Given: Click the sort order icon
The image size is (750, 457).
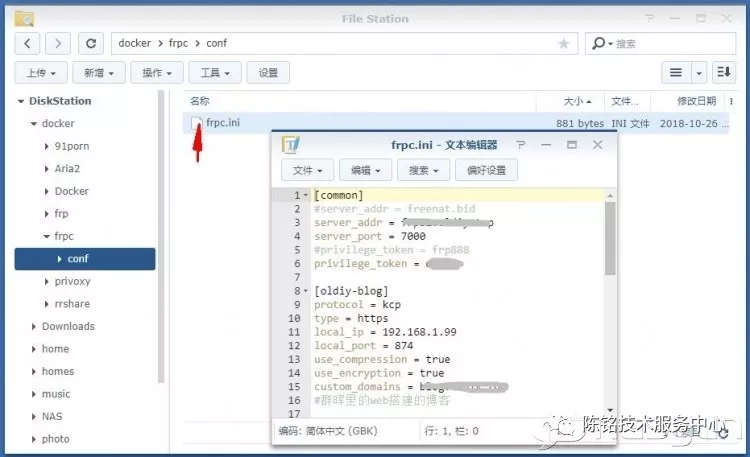Looking at the screenshot, I should pyautogui.click(x=724, y=72).
